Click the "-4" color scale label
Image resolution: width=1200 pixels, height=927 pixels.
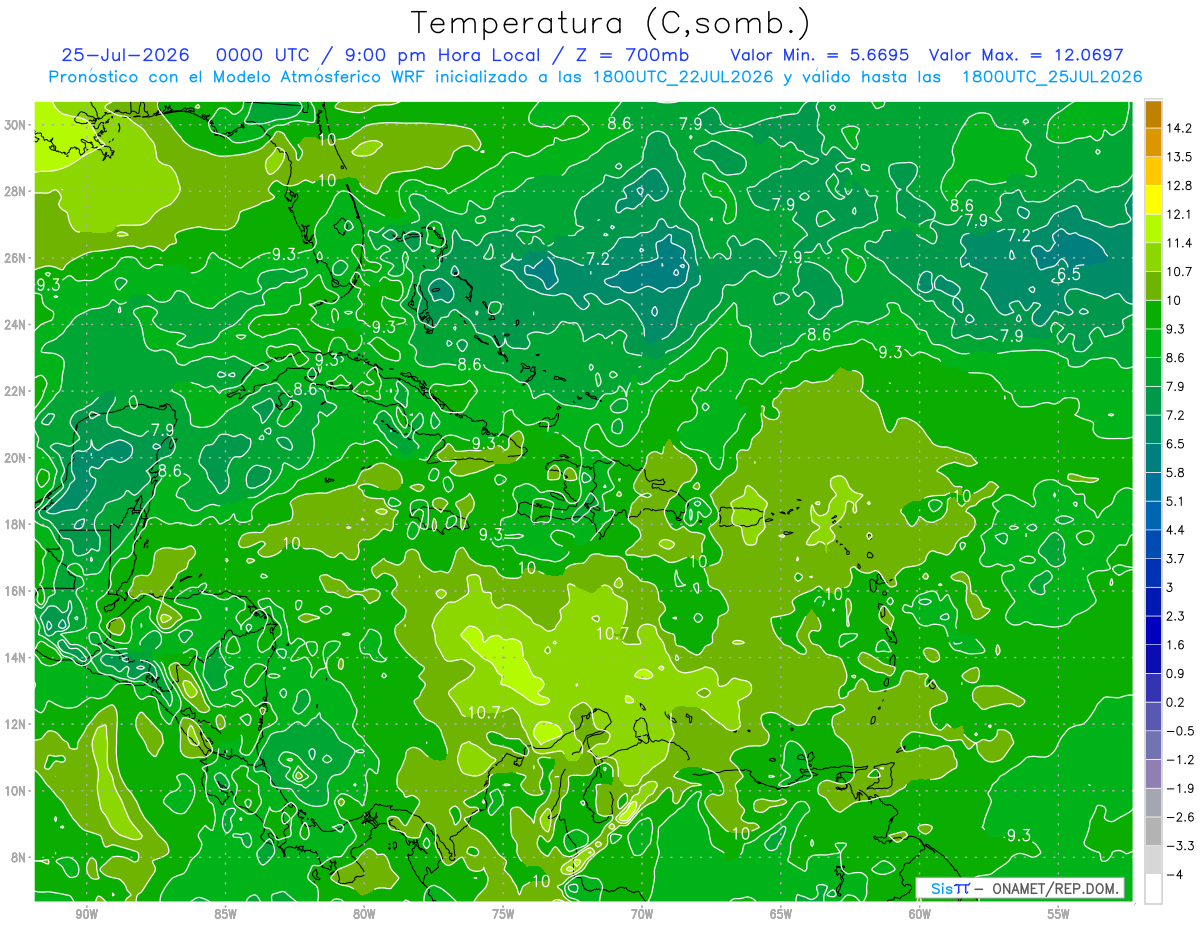pos(1173,875)
